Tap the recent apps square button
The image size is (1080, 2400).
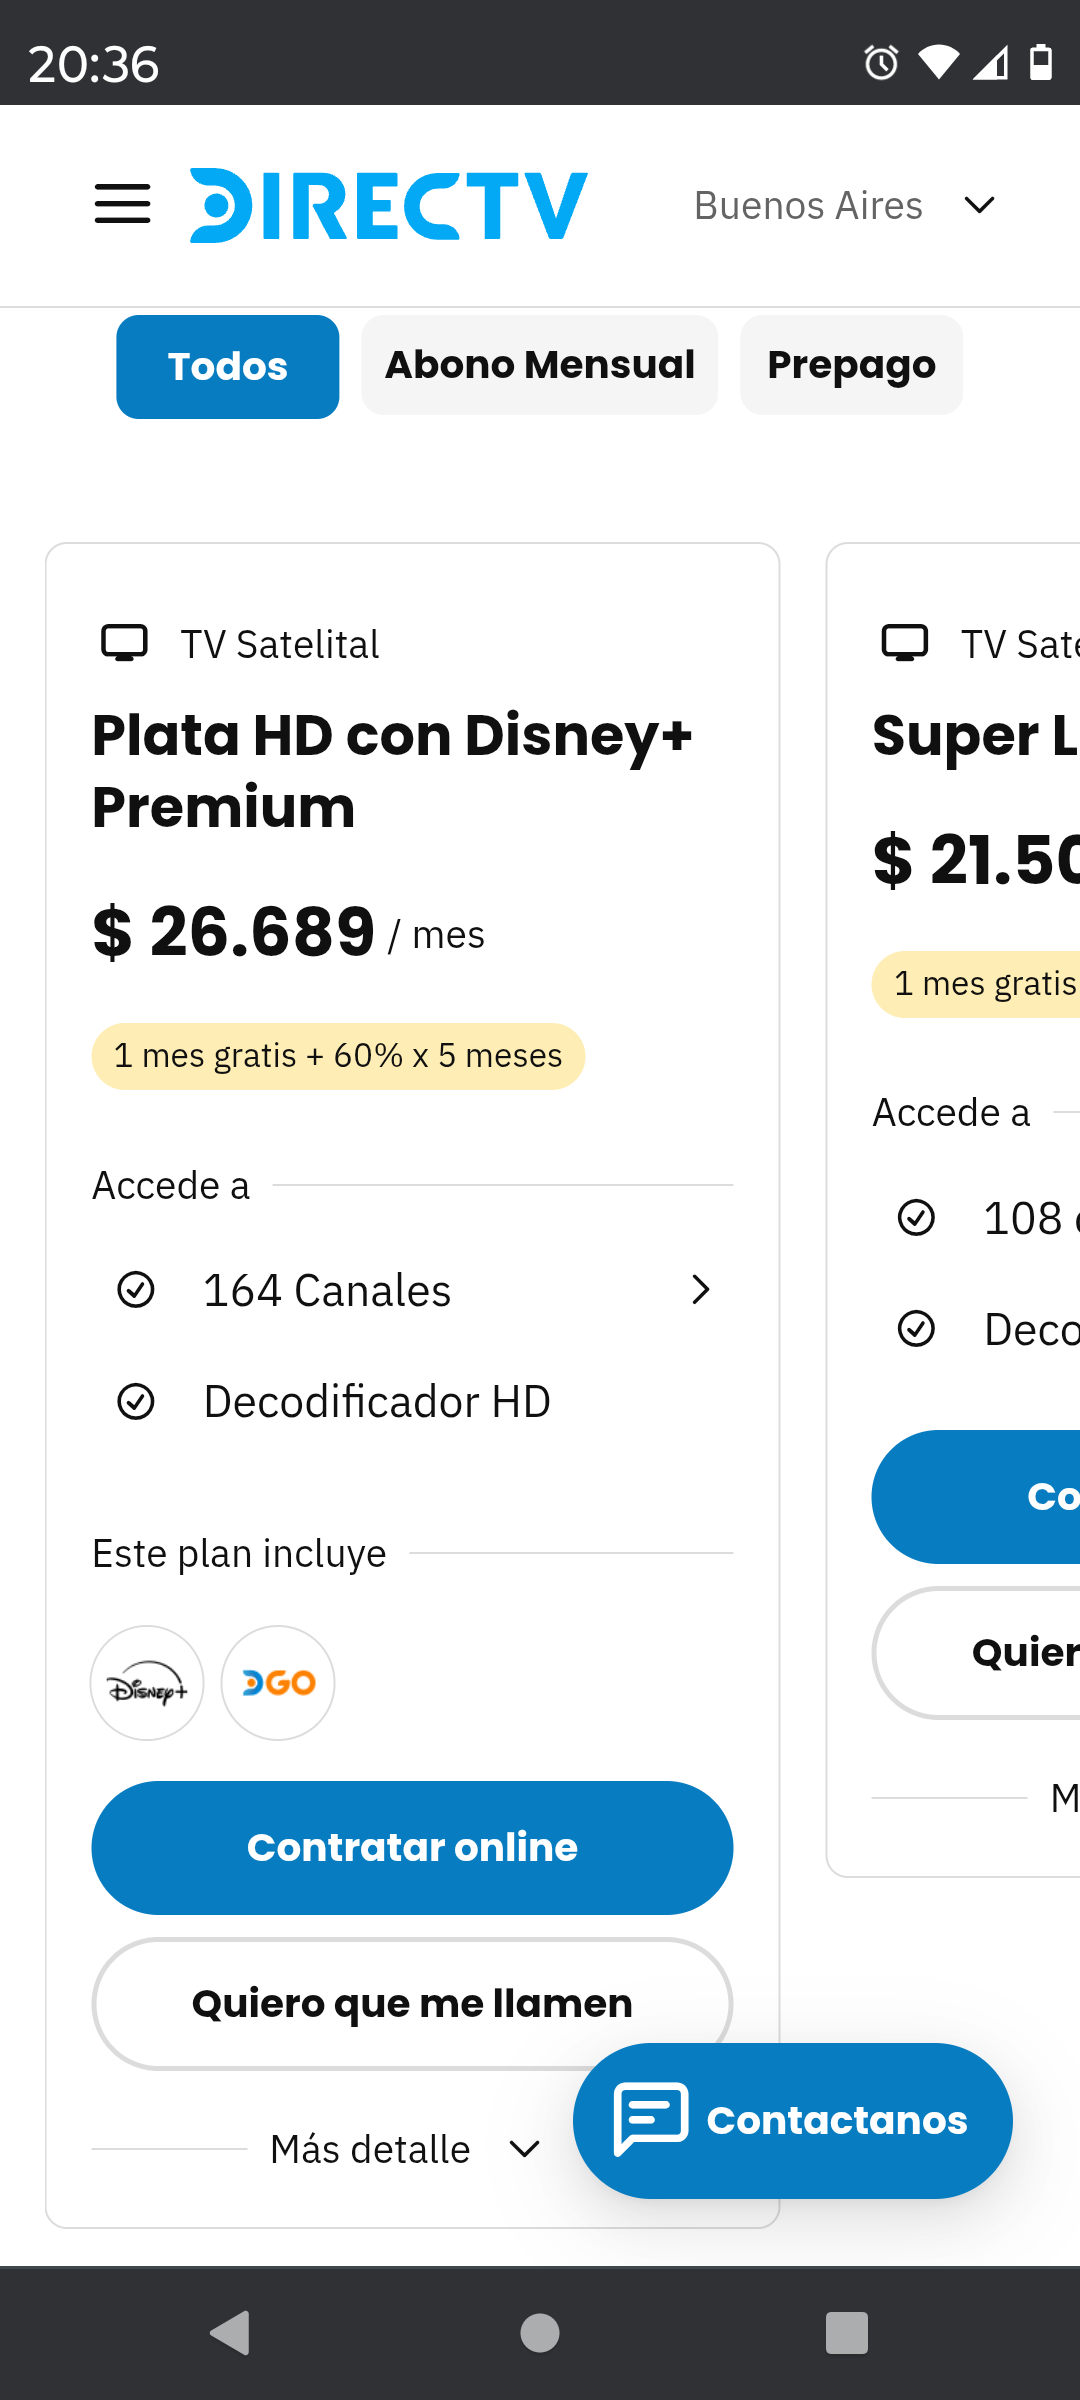pos(847,2333)
